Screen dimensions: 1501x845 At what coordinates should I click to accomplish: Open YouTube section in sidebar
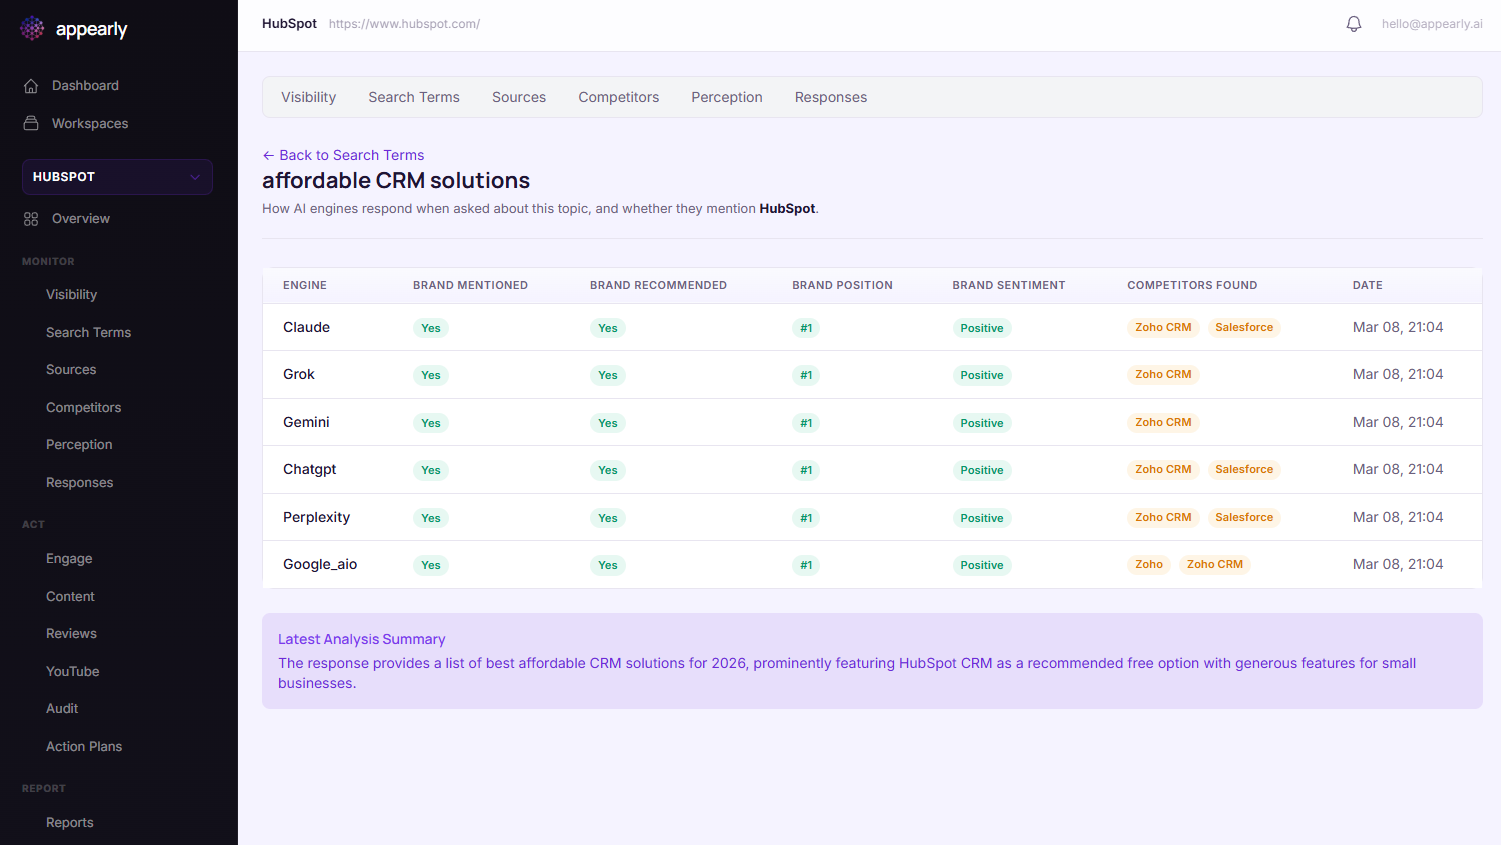(x=72, y=671)
